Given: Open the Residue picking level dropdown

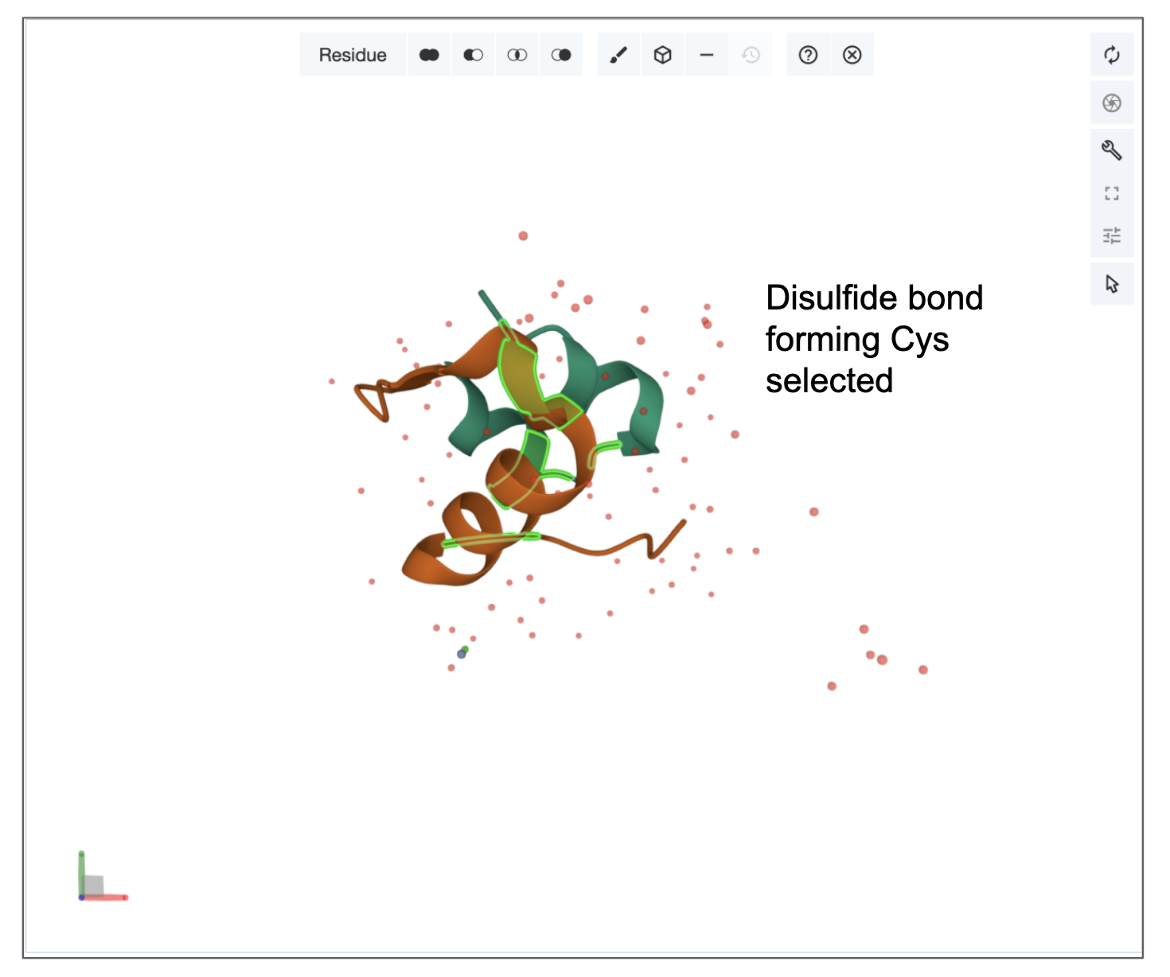Looking at the screenshot, I should 353,55.
